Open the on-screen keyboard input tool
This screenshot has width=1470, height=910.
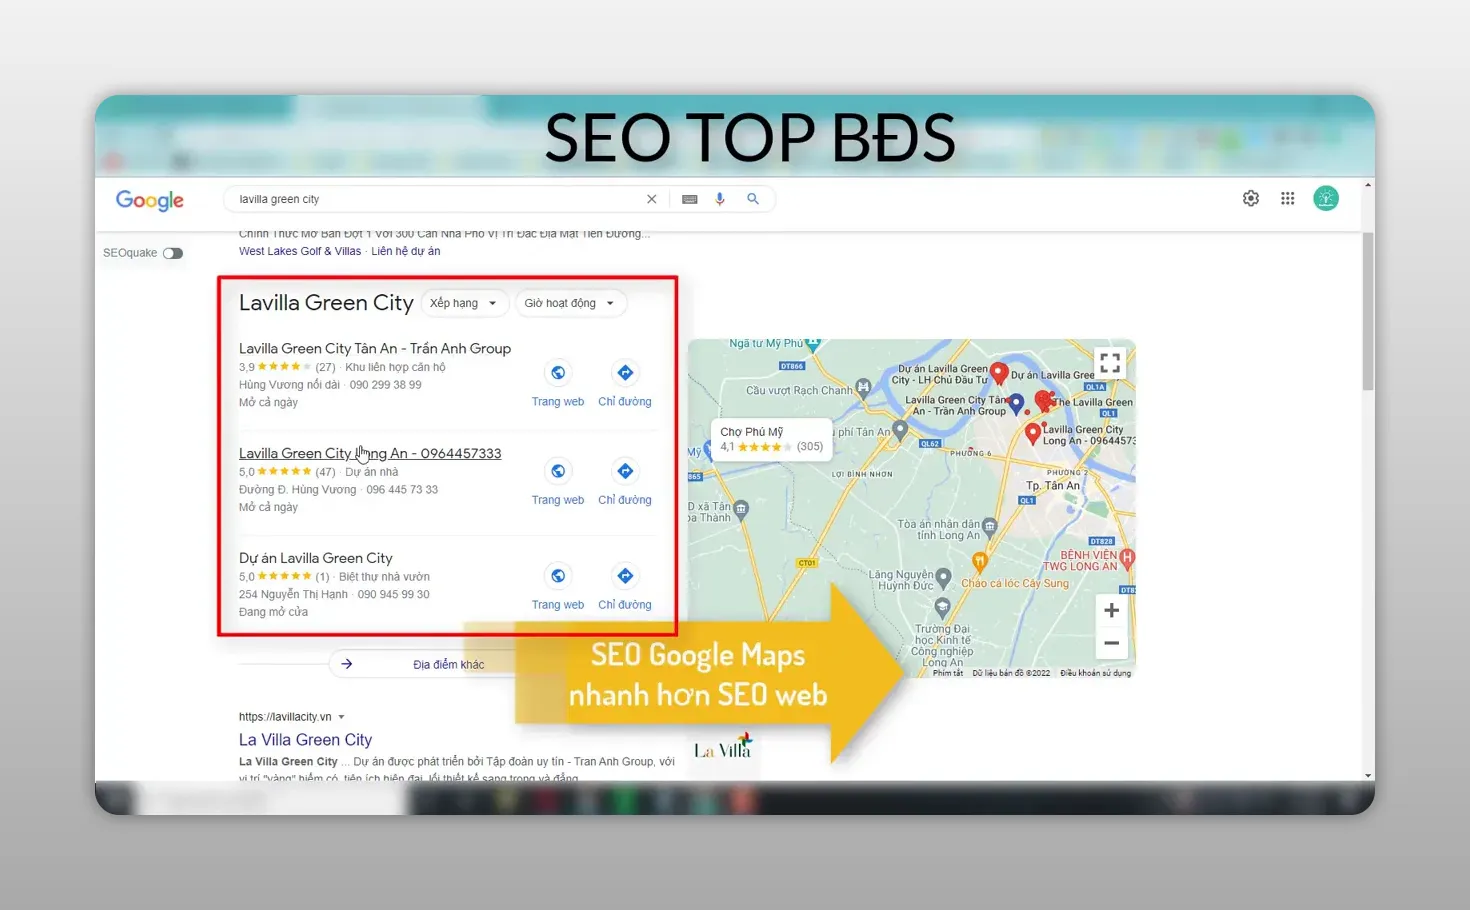coord(689,199)
